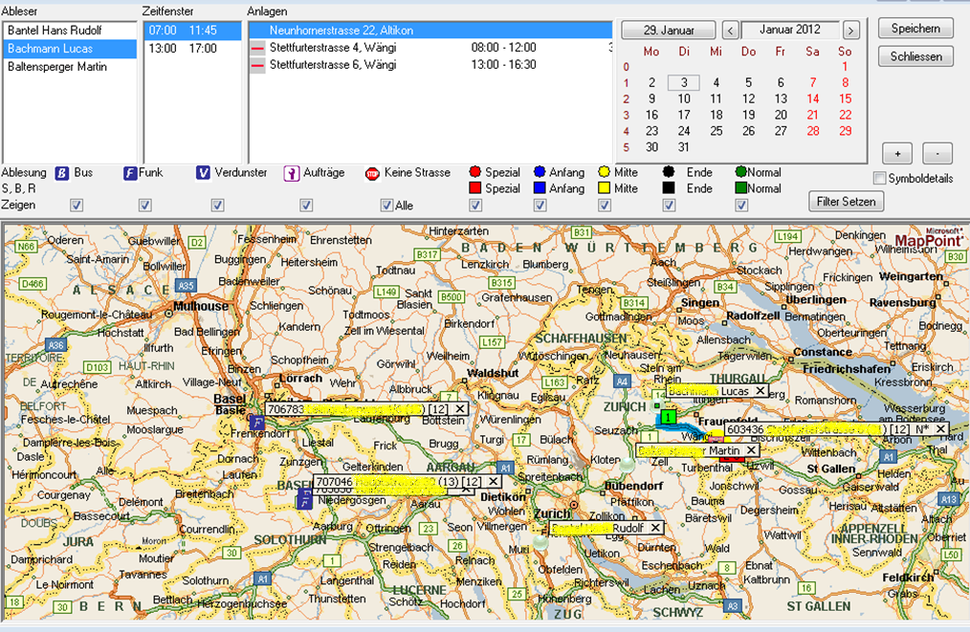Click the Filter Setzen button

coord(846,202)
